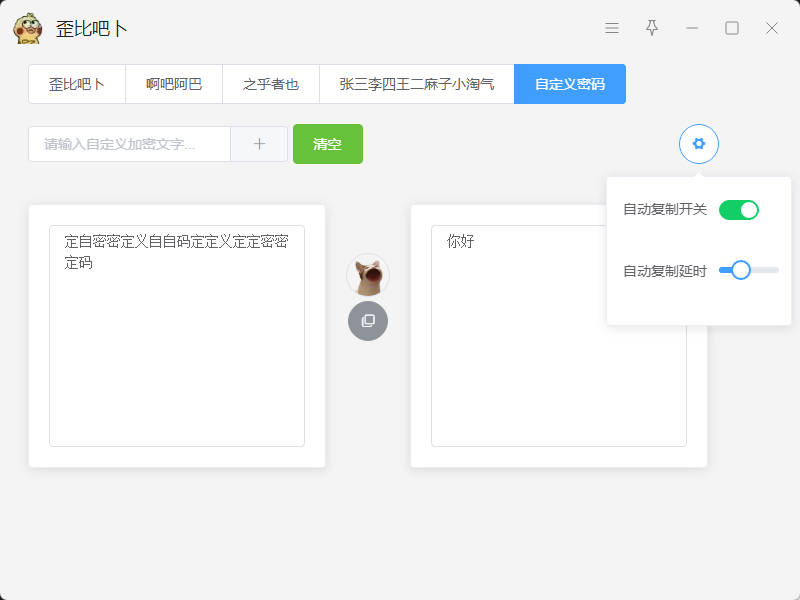Select the 自定义密码 tab
The width and height of the screenshot is (800, 600).
570,84
